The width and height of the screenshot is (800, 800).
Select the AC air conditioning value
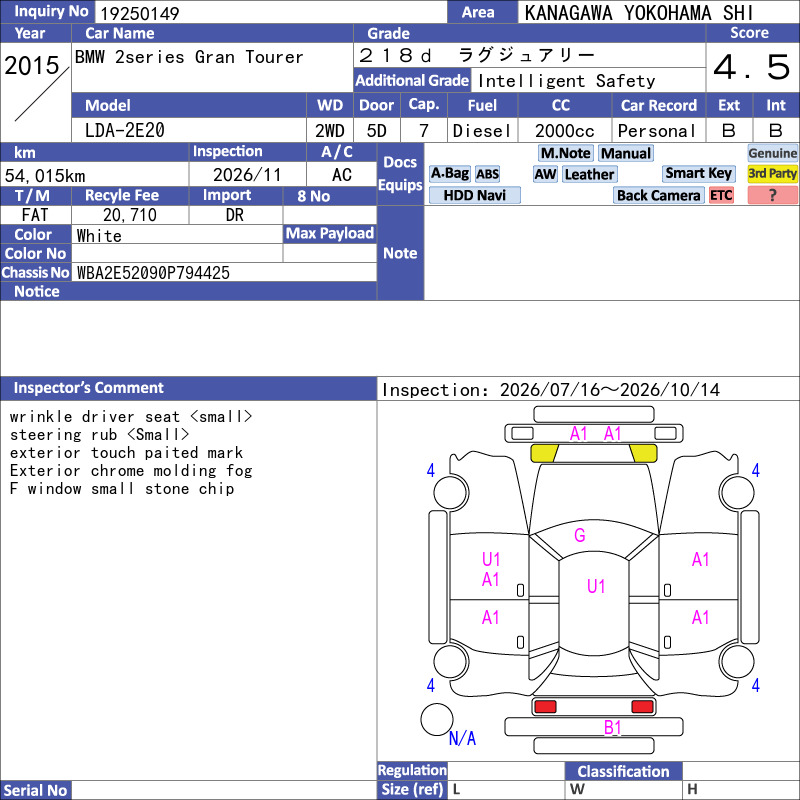click(x=341, y=175)
